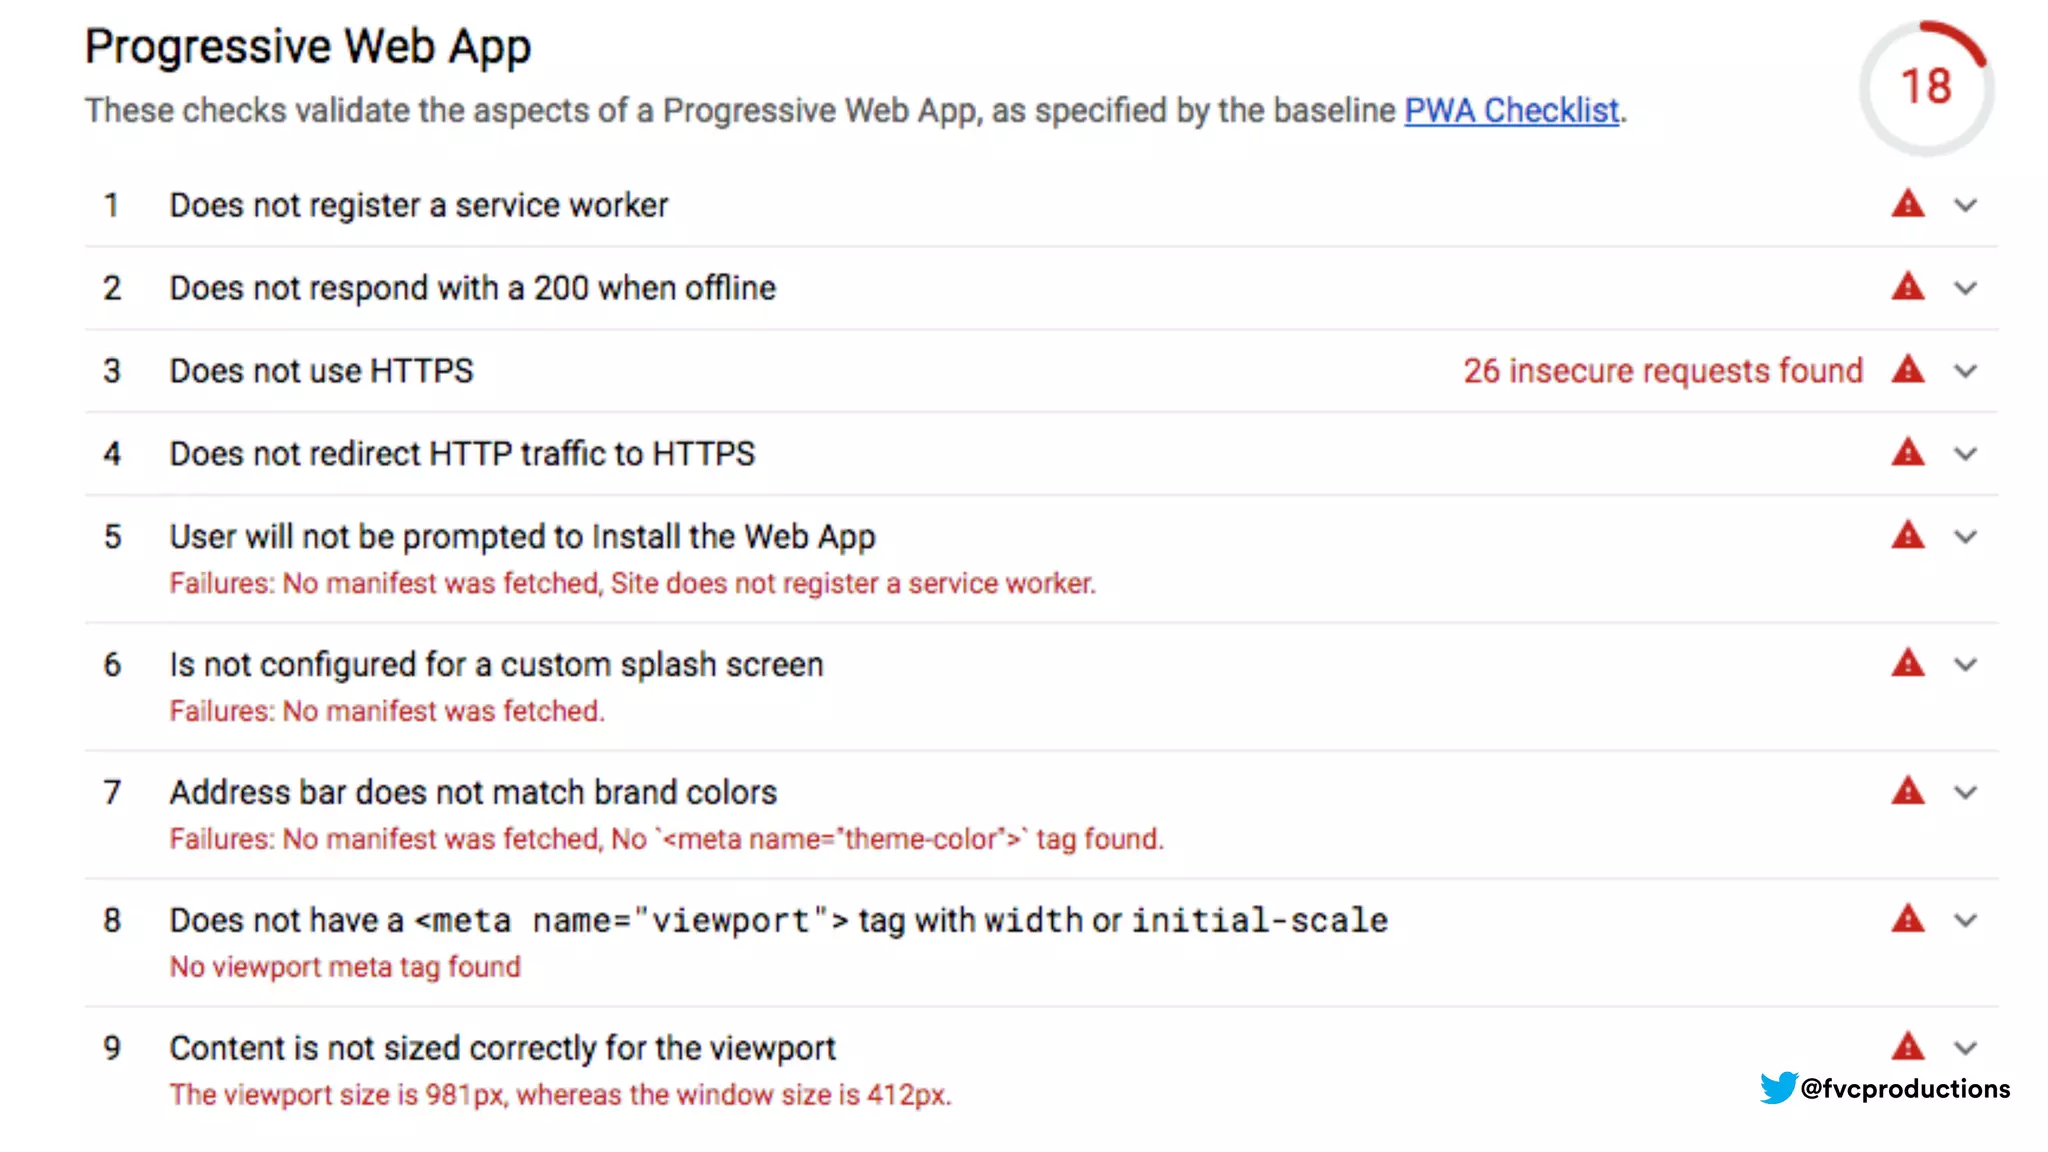Click the score gauge showing 18
The height and width of the screenshot is (1152, 2048).
1925,87
